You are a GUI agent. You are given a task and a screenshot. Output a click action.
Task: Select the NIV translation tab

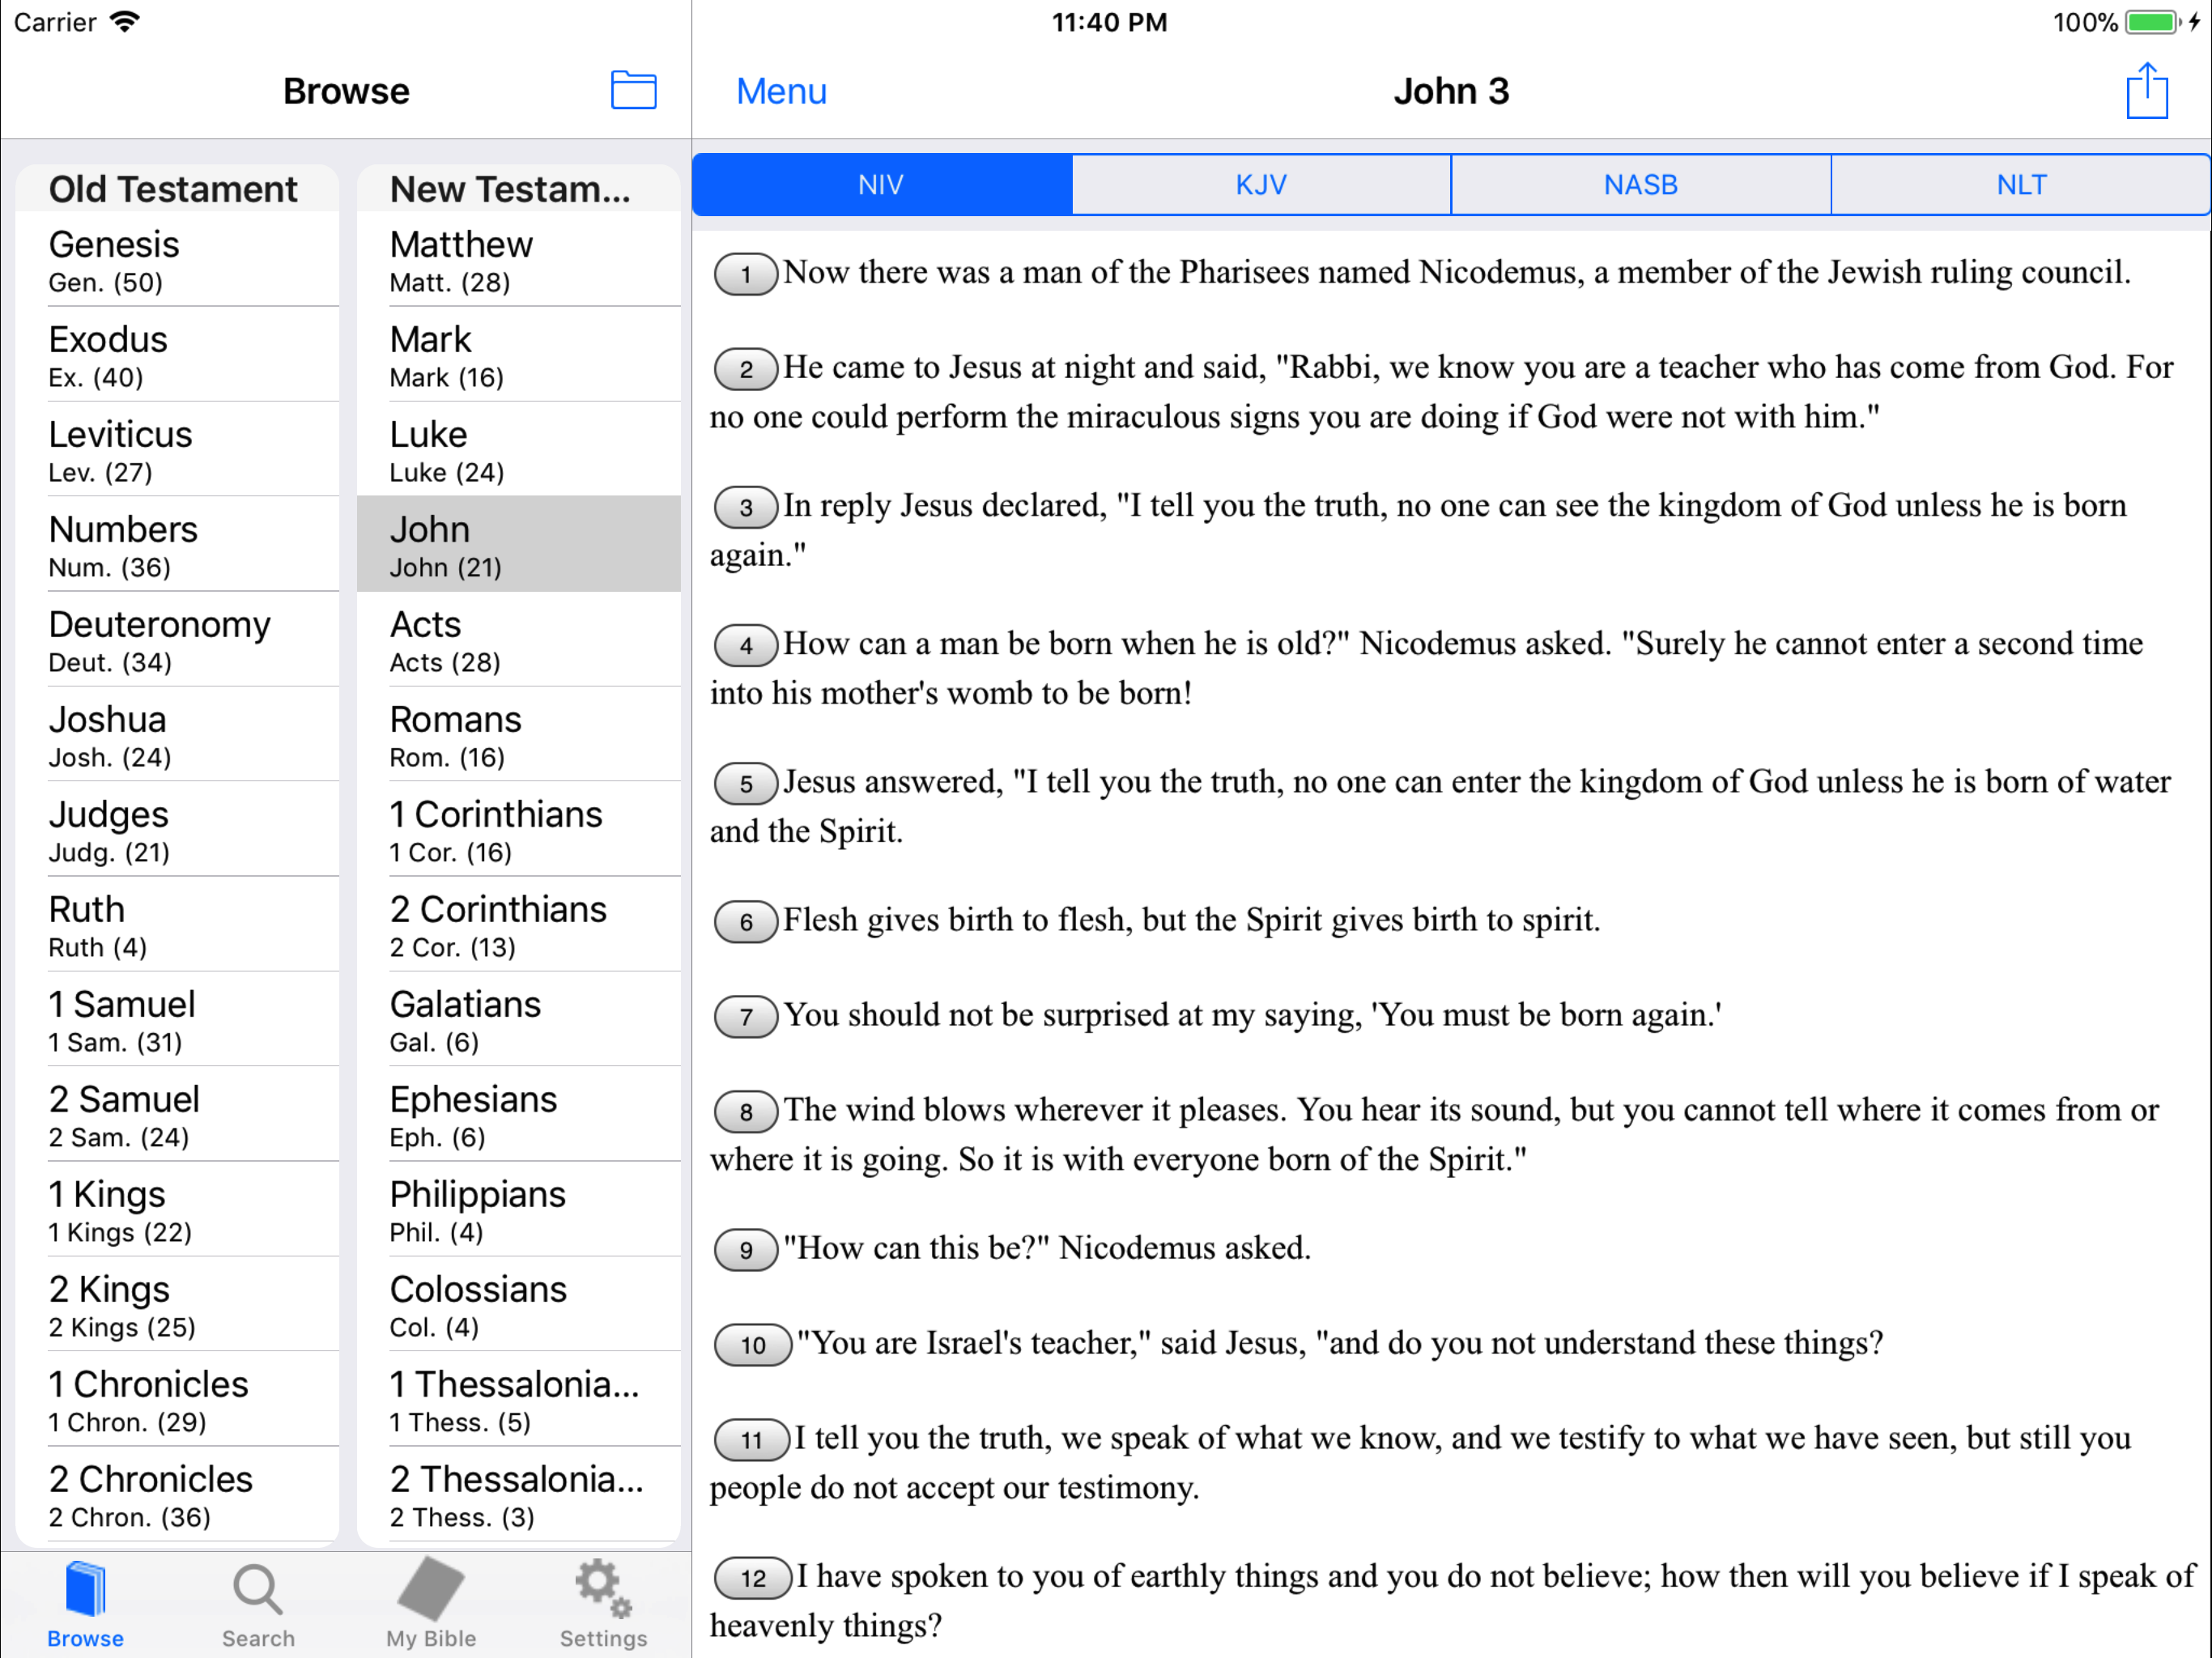(882, 185)
